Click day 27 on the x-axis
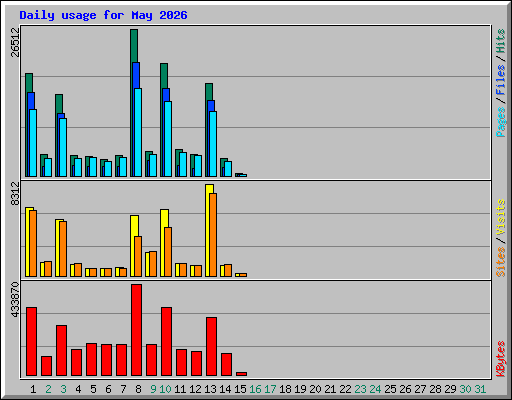512x400 pixels. (x=420, y=389)
